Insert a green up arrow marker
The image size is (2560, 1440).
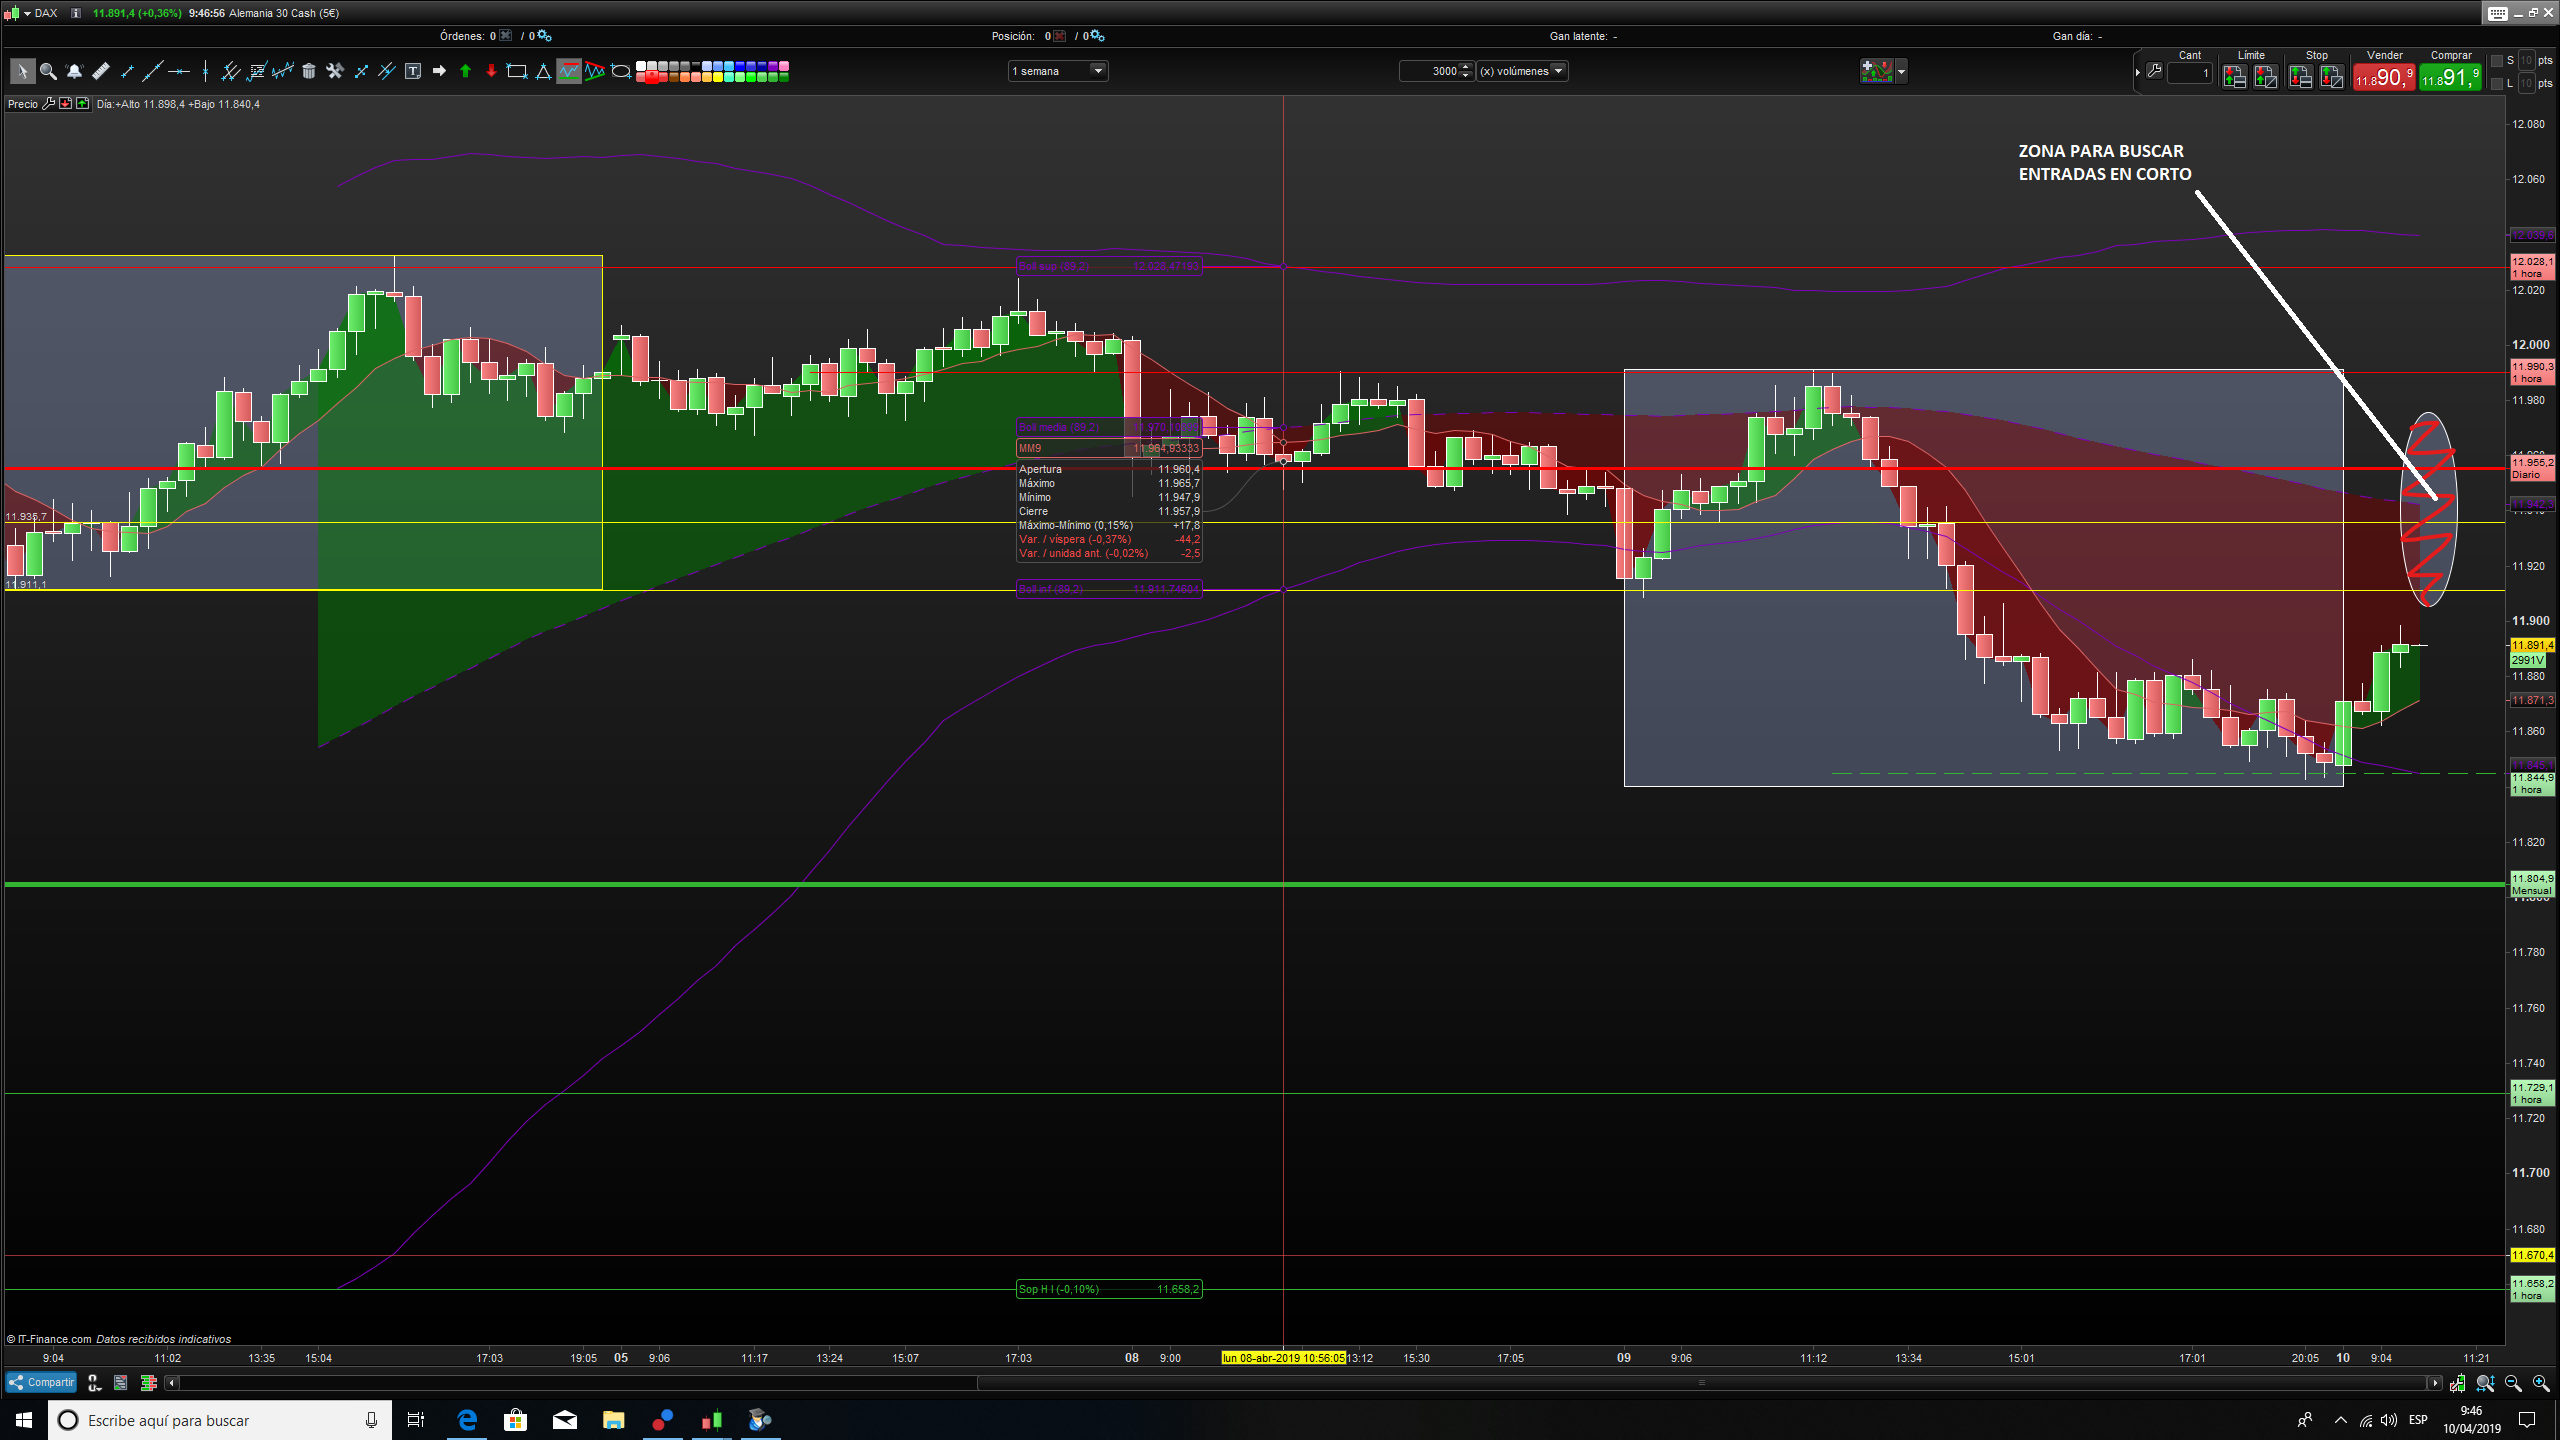click(x=465, y=71)
